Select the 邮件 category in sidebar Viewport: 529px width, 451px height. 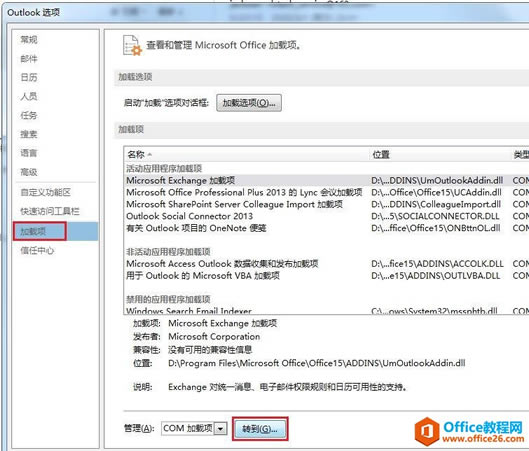pyautogui.click(x=29, y=59)
